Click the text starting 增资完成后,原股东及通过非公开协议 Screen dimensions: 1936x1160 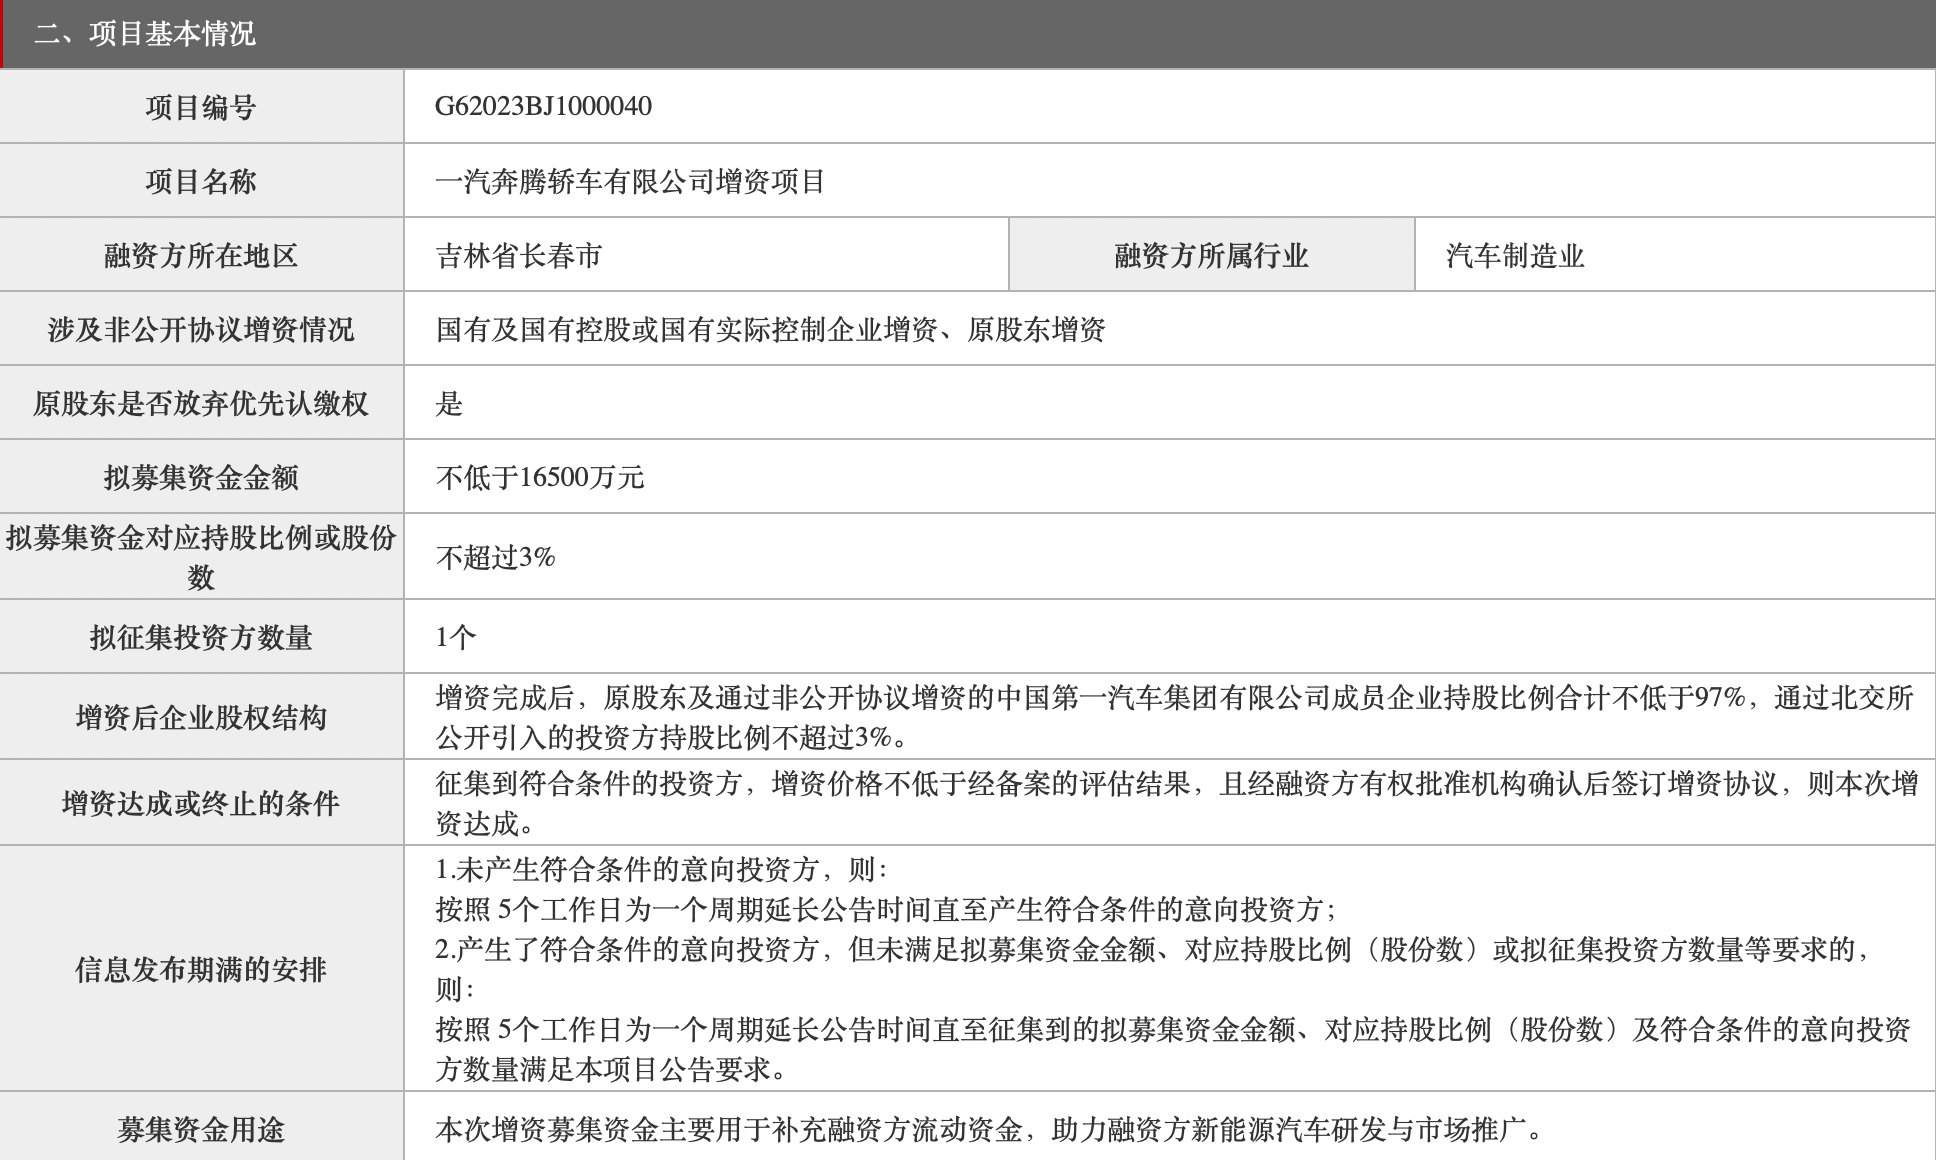pos(1174,717)
